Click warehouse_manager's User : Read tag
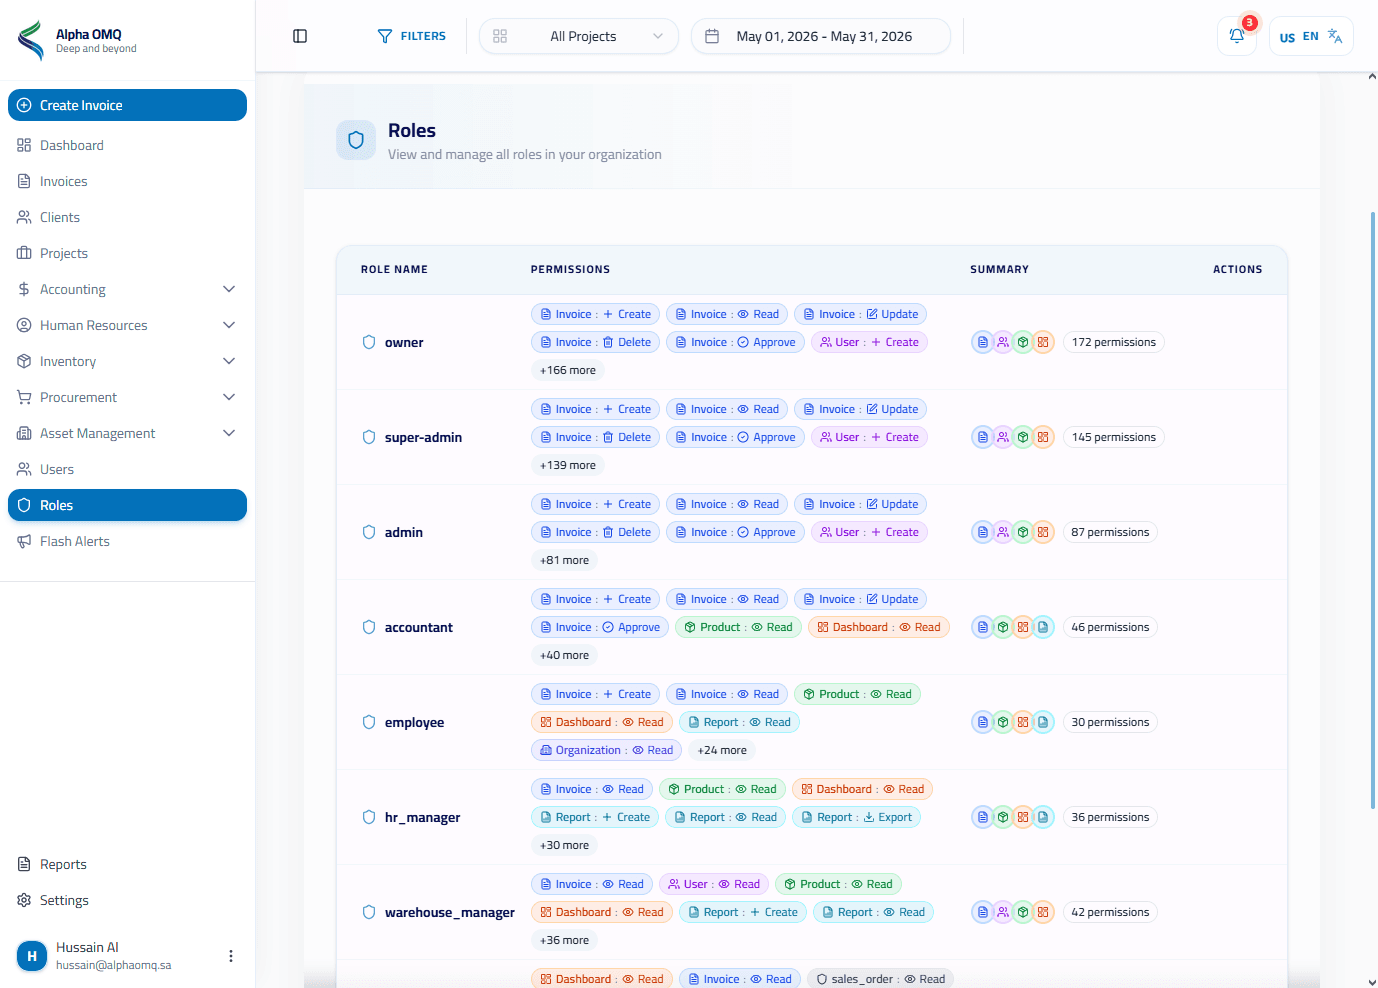Screen dimensions: 1378x988 [x=713, y=884]
